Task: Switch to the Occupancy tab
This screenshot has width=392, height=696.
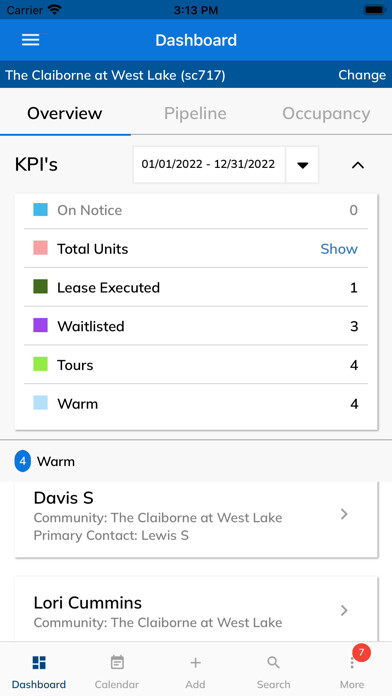Action: 326,114
